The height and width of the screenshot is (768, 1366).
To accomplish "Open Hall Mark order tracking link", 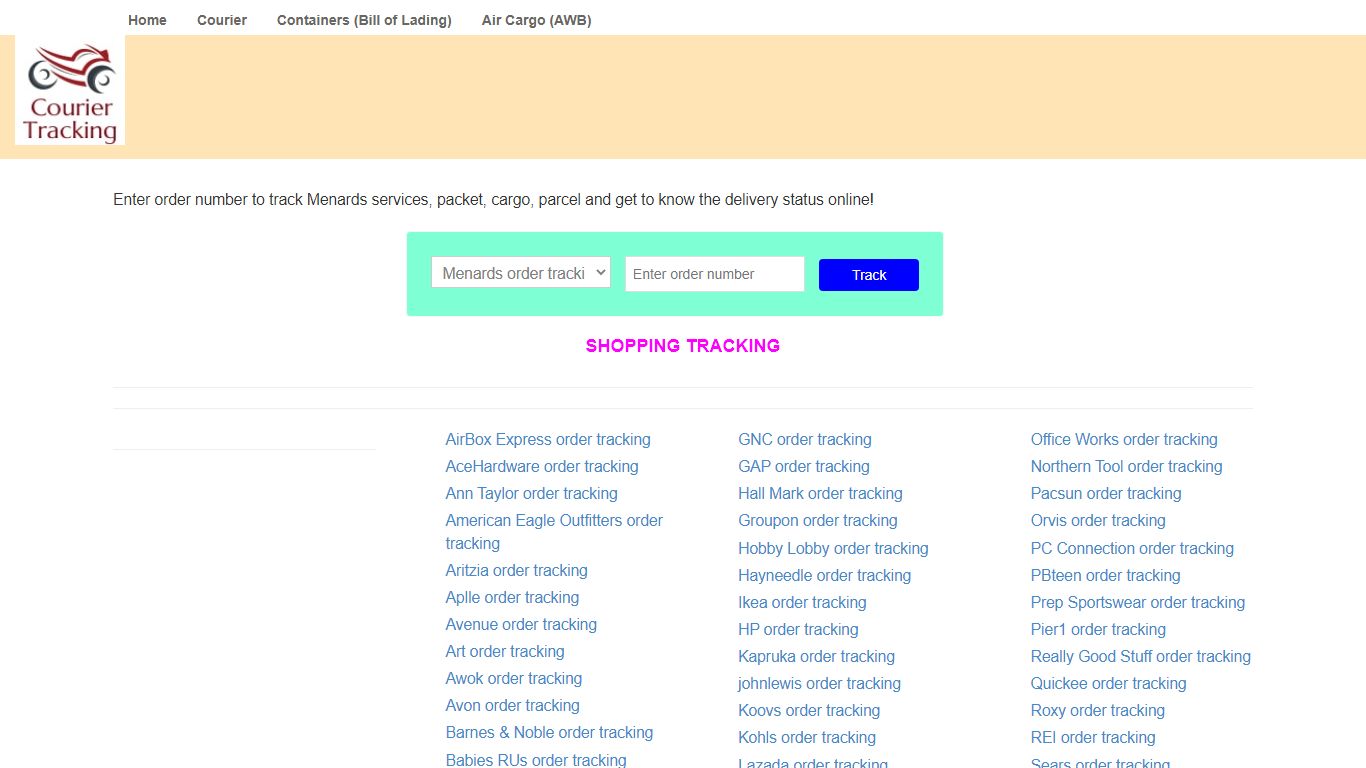I will pyautogui.click(x=820, y=493).
